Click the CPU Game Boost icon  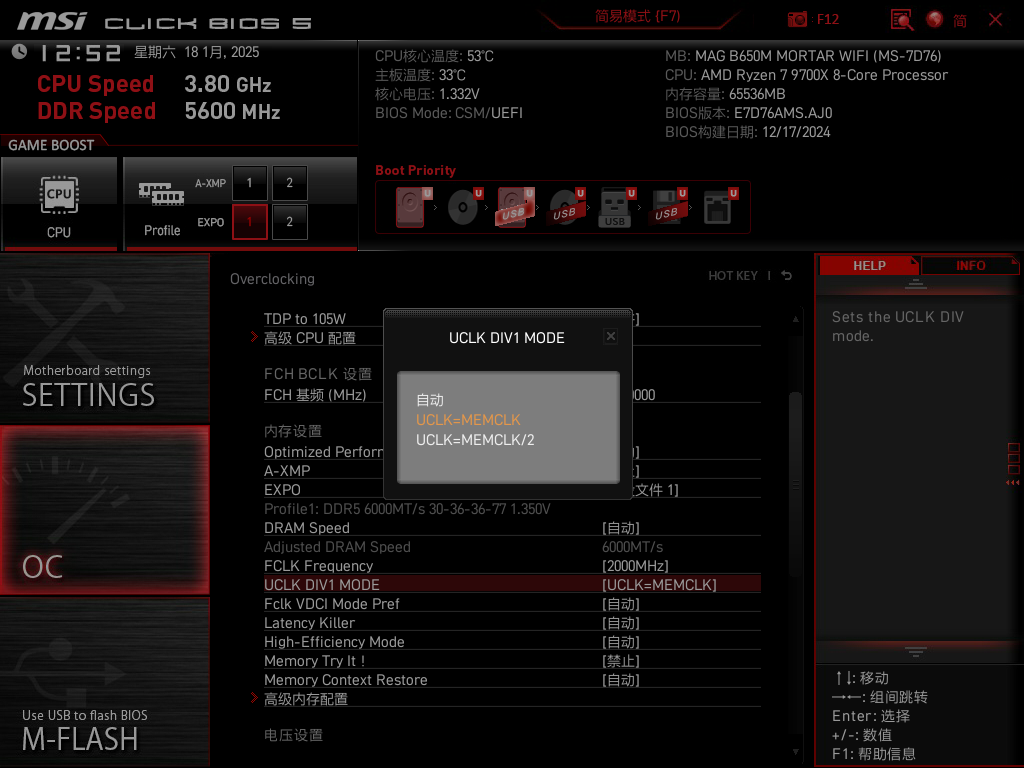pos(59,203)
